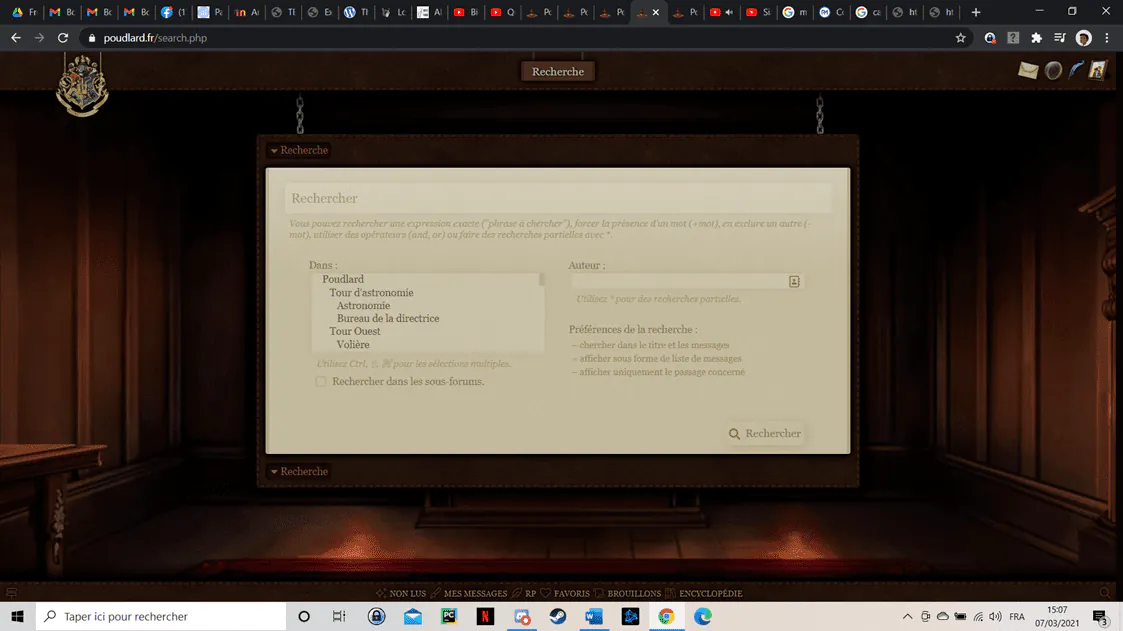Click the Rechercher keyword input field
Image resolution: width=1123 pixels, height=631 pixels.
point(558,198)
